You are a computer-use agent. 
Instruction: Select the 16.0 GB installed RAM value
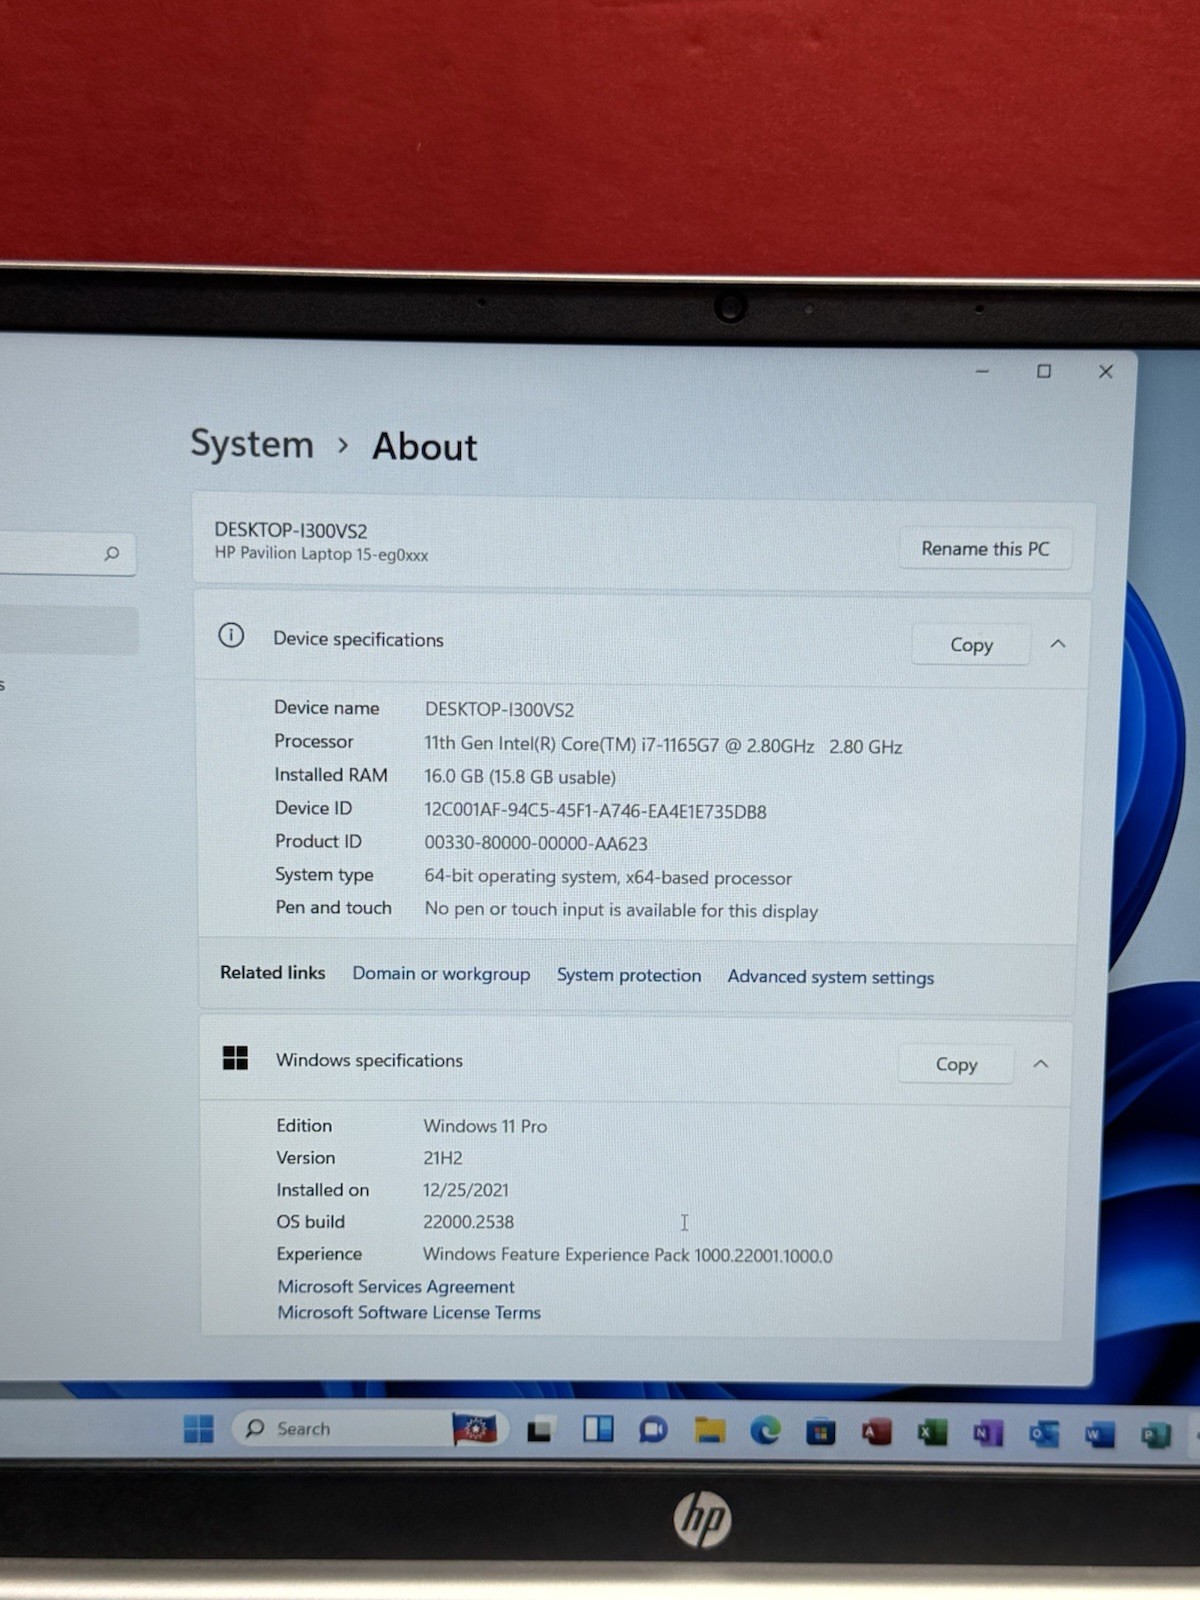[x=519, y=777]
